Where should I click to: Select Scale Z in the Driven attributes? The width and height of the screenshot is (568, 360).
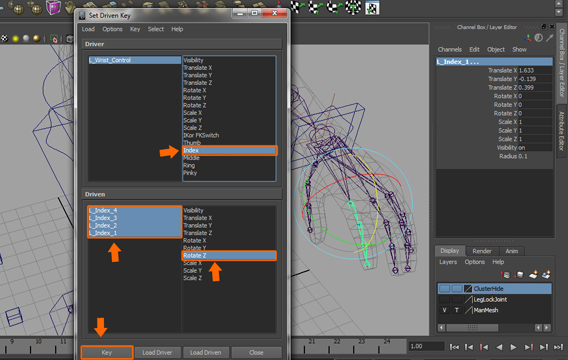click(192, 278)
